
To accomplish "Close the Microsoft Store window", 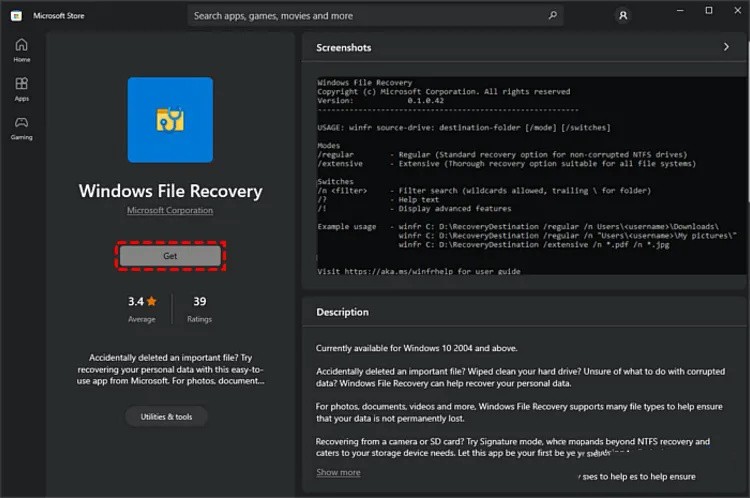I will pyautogui.click(x=738, y=11).
